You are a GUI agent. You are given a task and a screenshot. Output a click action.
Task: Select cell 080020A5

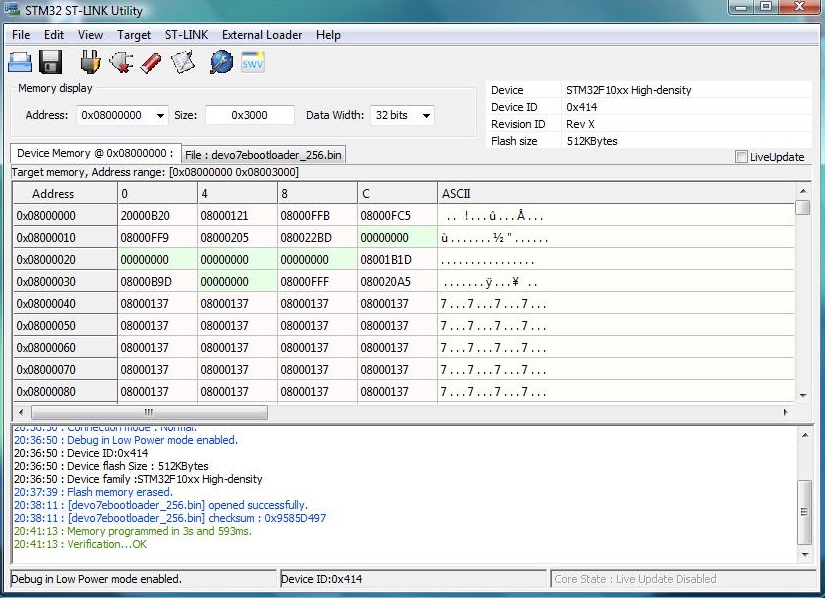tap(397, 282)
